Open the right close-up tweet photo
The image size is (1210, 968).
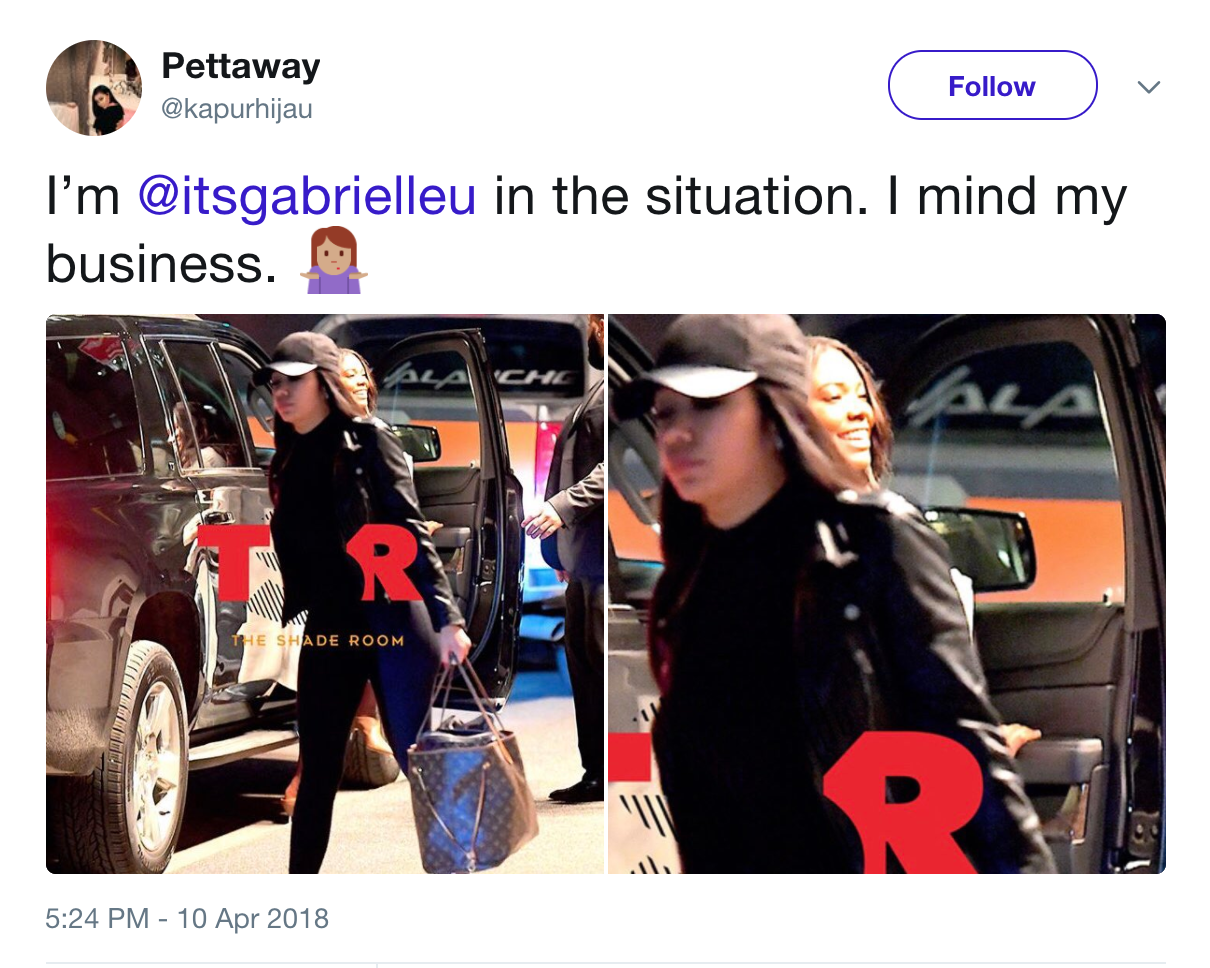(887, 594)
